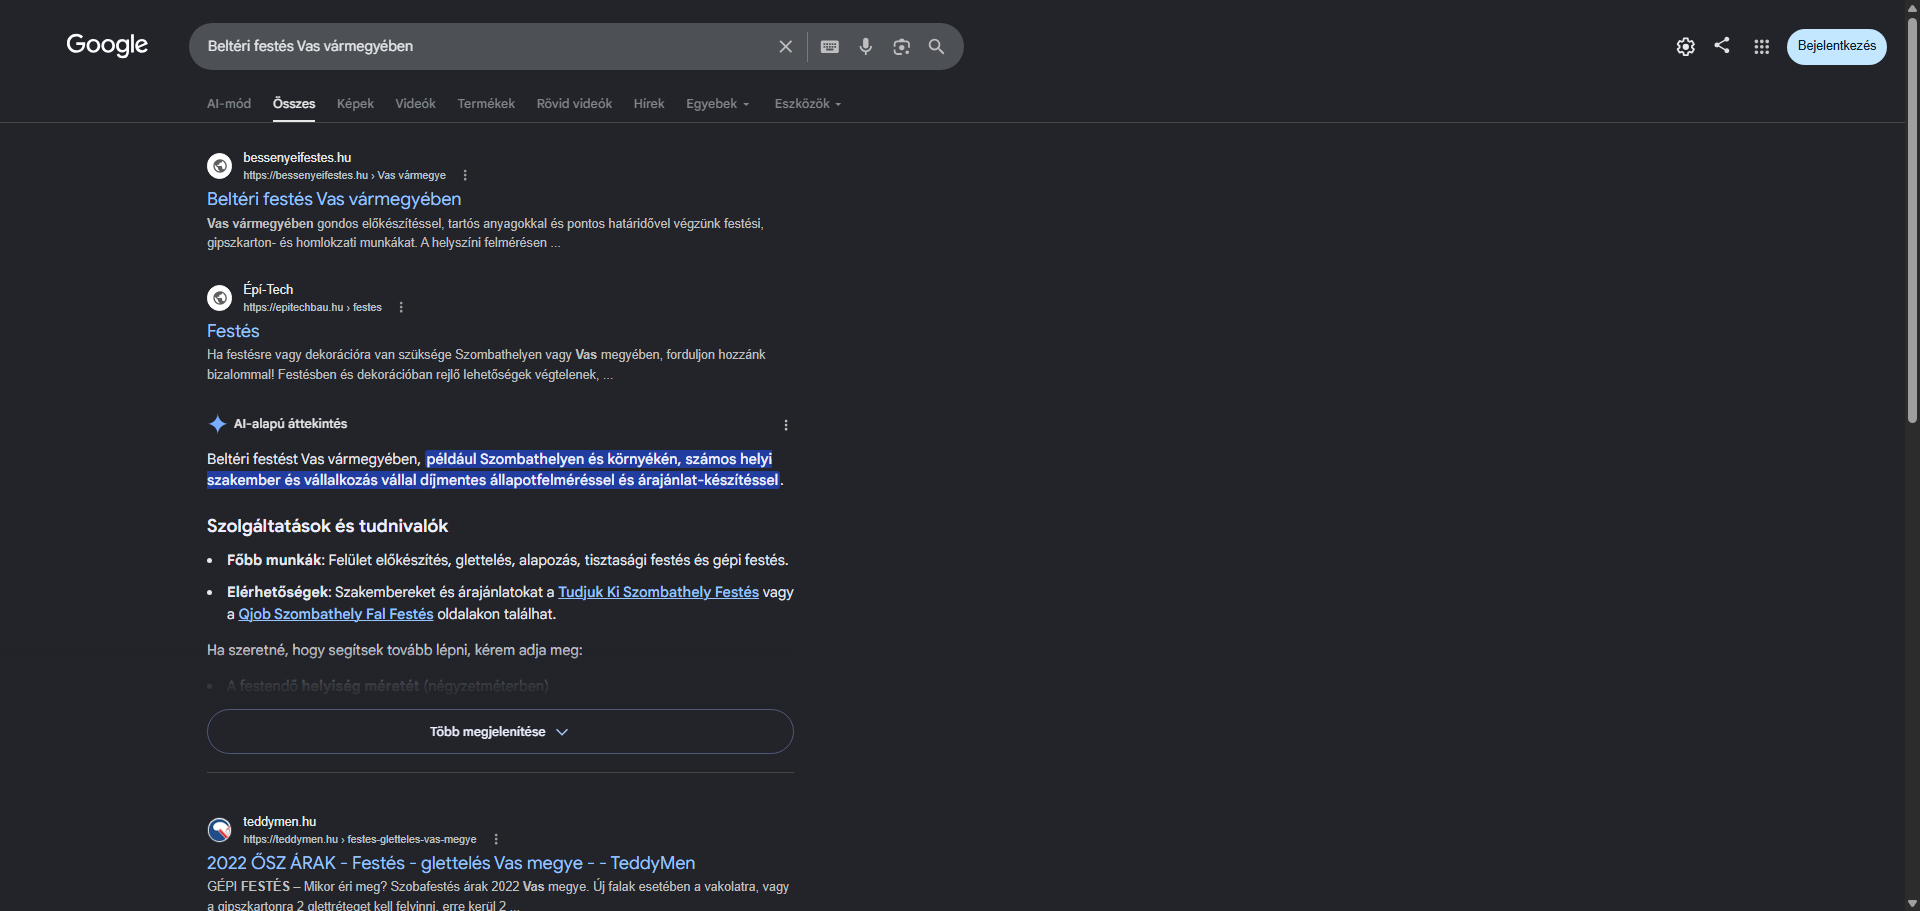Open the Képek tab
The width and height of the screenshot is (1920, 911).
click(x=355, y=104)
